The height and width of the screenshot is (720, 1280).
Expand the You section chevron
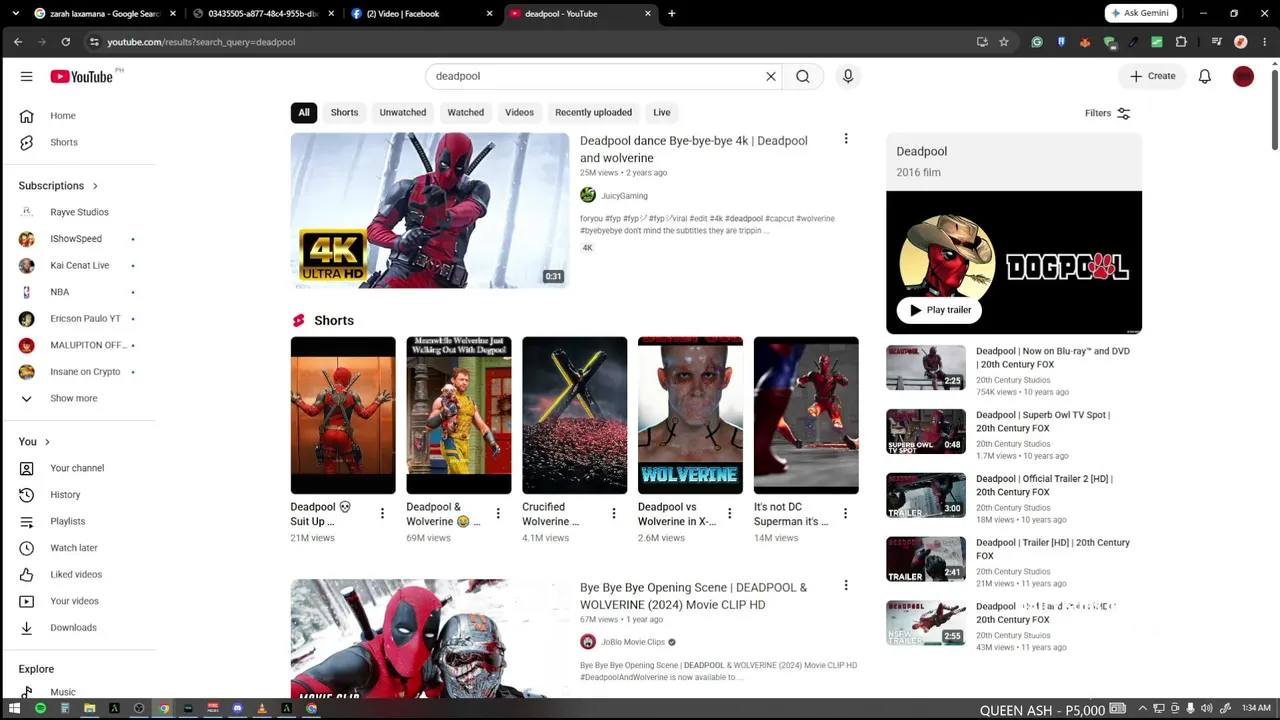pos(47,442)
